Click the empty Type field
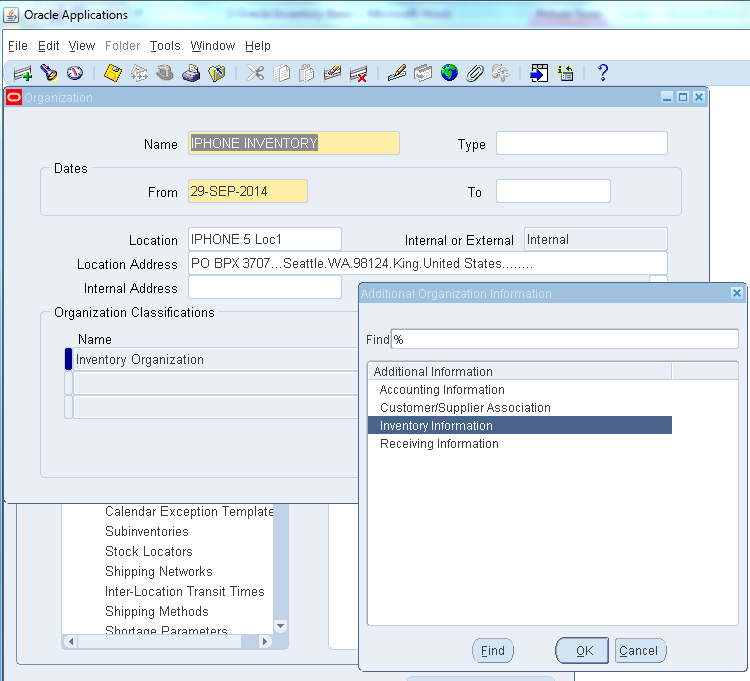Screen dimensions: 750x681 pos(582,143)
